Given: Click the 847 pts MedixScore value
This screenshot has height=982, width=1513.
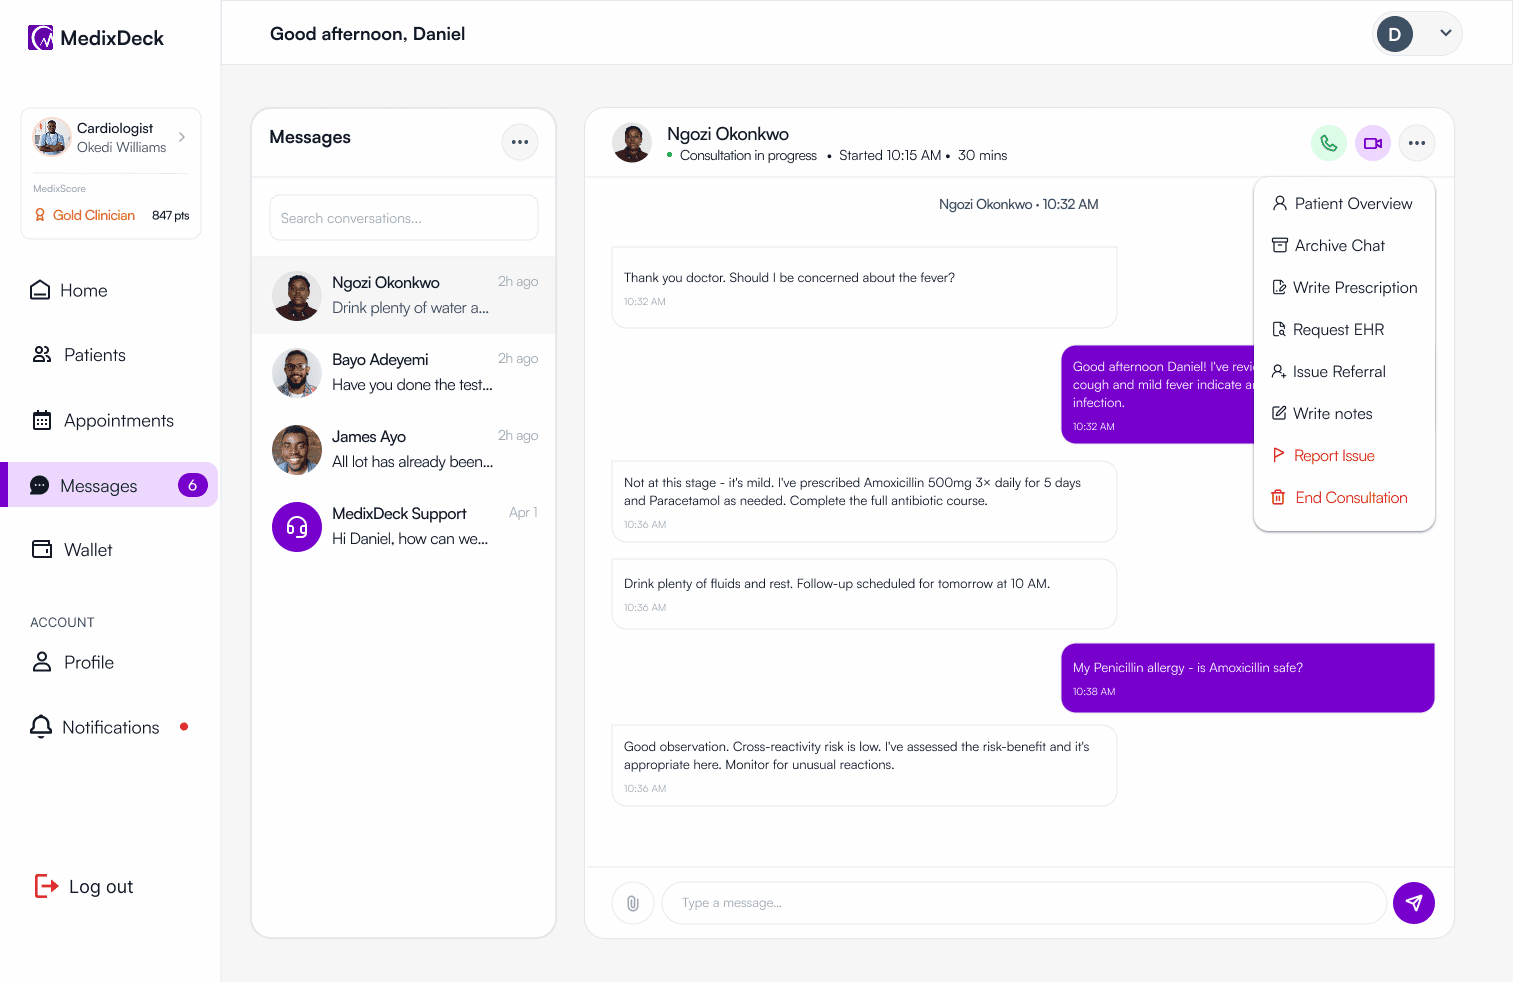Looking at the screenshot, I should coord(170,215).
